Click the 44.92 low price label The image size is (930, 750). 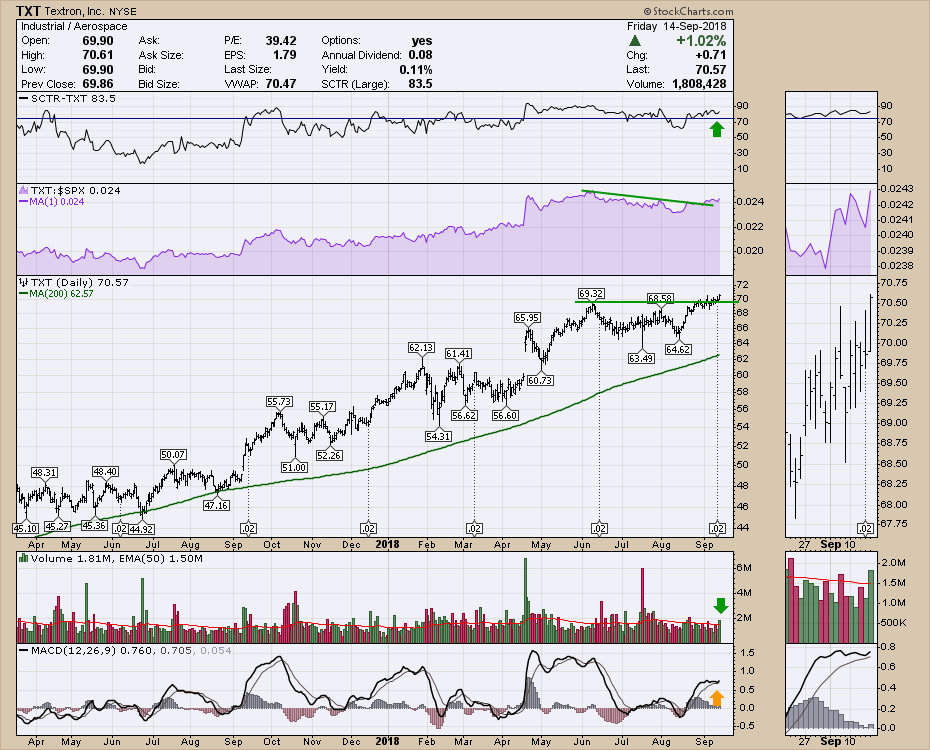[x=142, y=529]
